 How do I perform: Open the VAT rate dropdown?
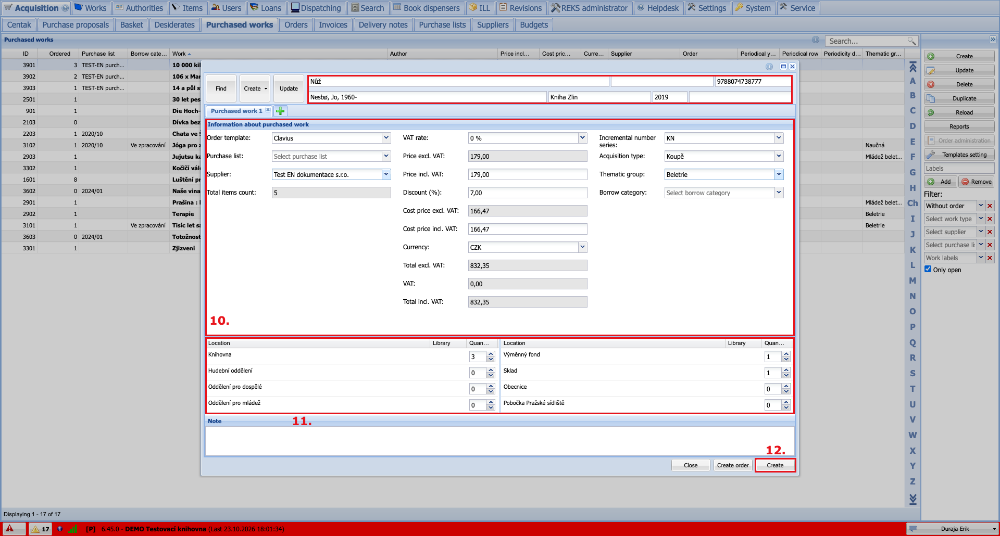click(582, 137)
